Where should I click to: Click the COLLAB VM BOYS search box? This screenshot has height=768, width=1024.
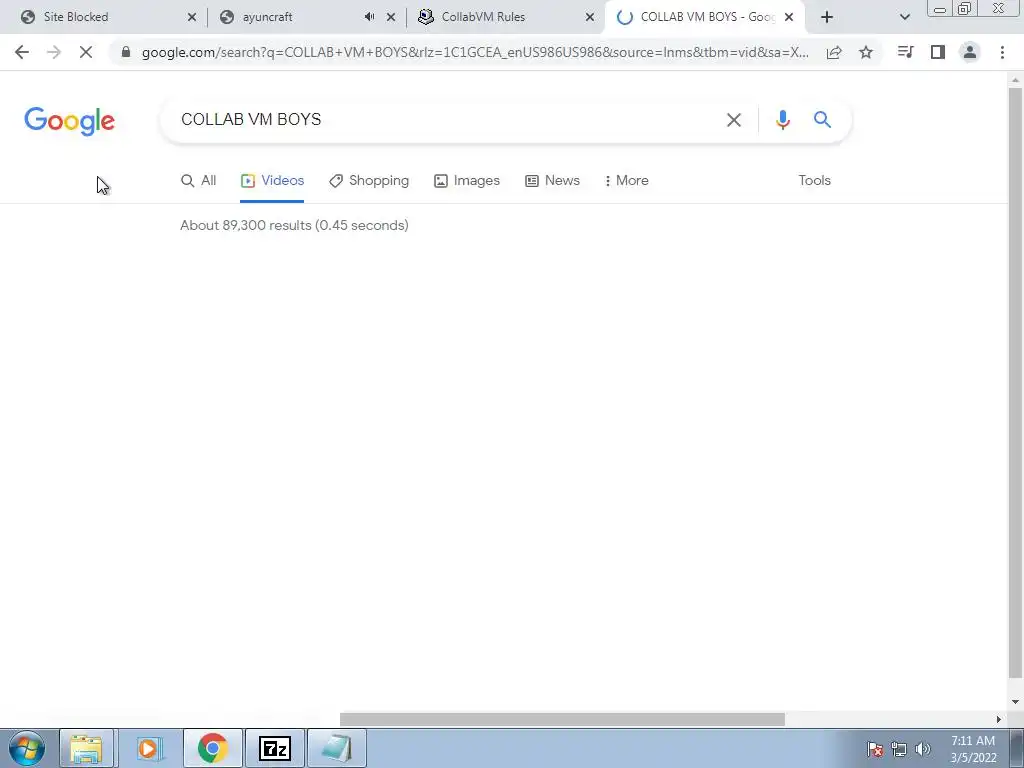pos(444,120)
